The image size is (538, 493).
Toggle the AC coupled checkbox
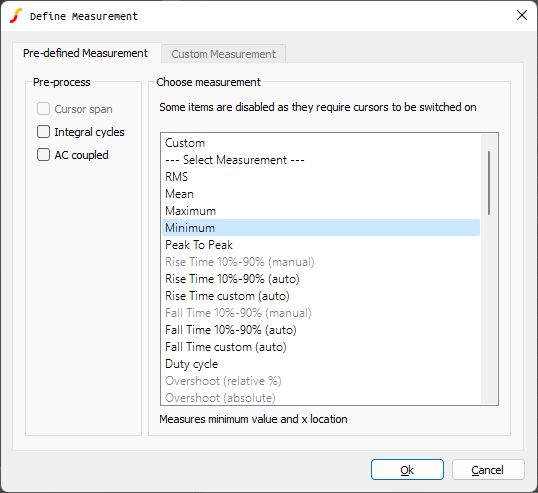pos(43,155)
